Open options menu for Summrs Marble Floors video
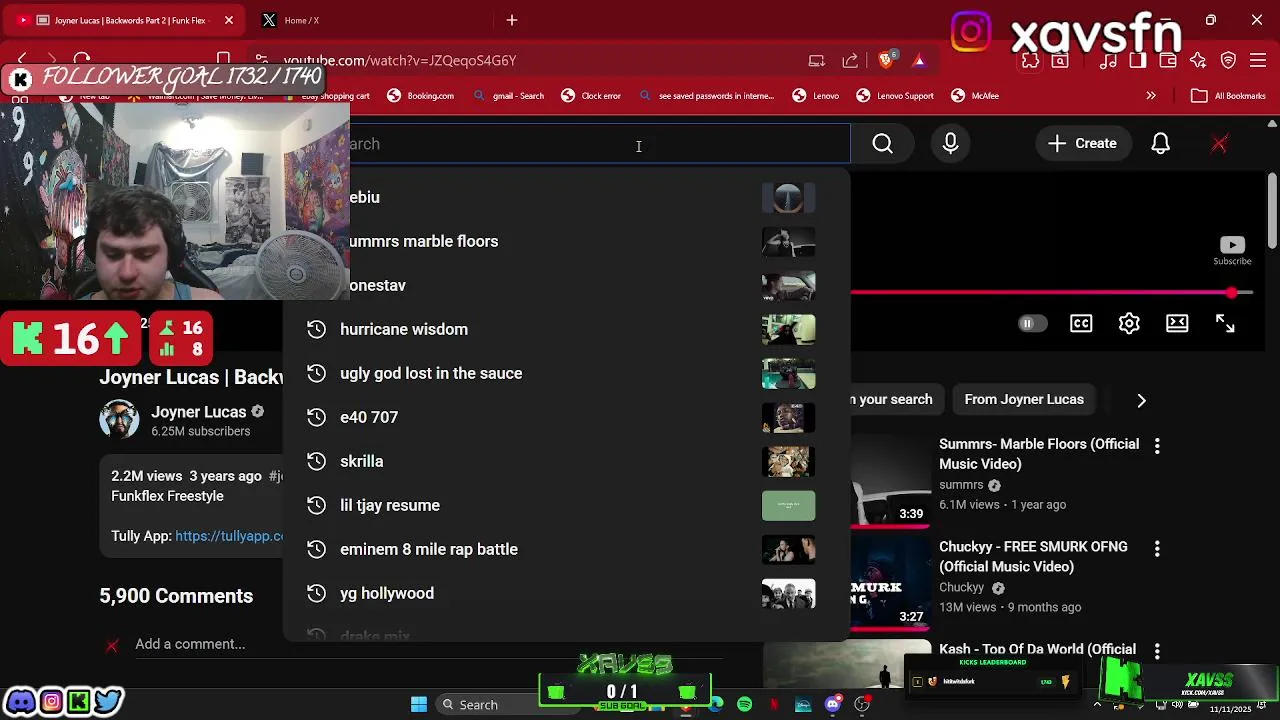Screen dimensions: 1280x720 point(1157,446)
